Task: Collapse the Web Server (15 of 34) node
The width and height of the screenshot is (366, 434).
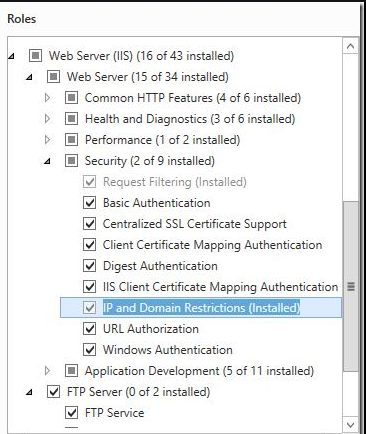Action: click(30, 78)
